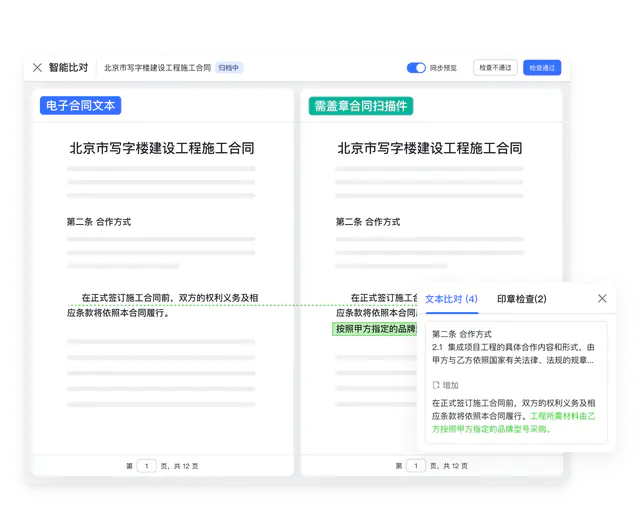
Task: Click the 检查不通过 button
Action: pyautogui.click(x=495, y=68)
